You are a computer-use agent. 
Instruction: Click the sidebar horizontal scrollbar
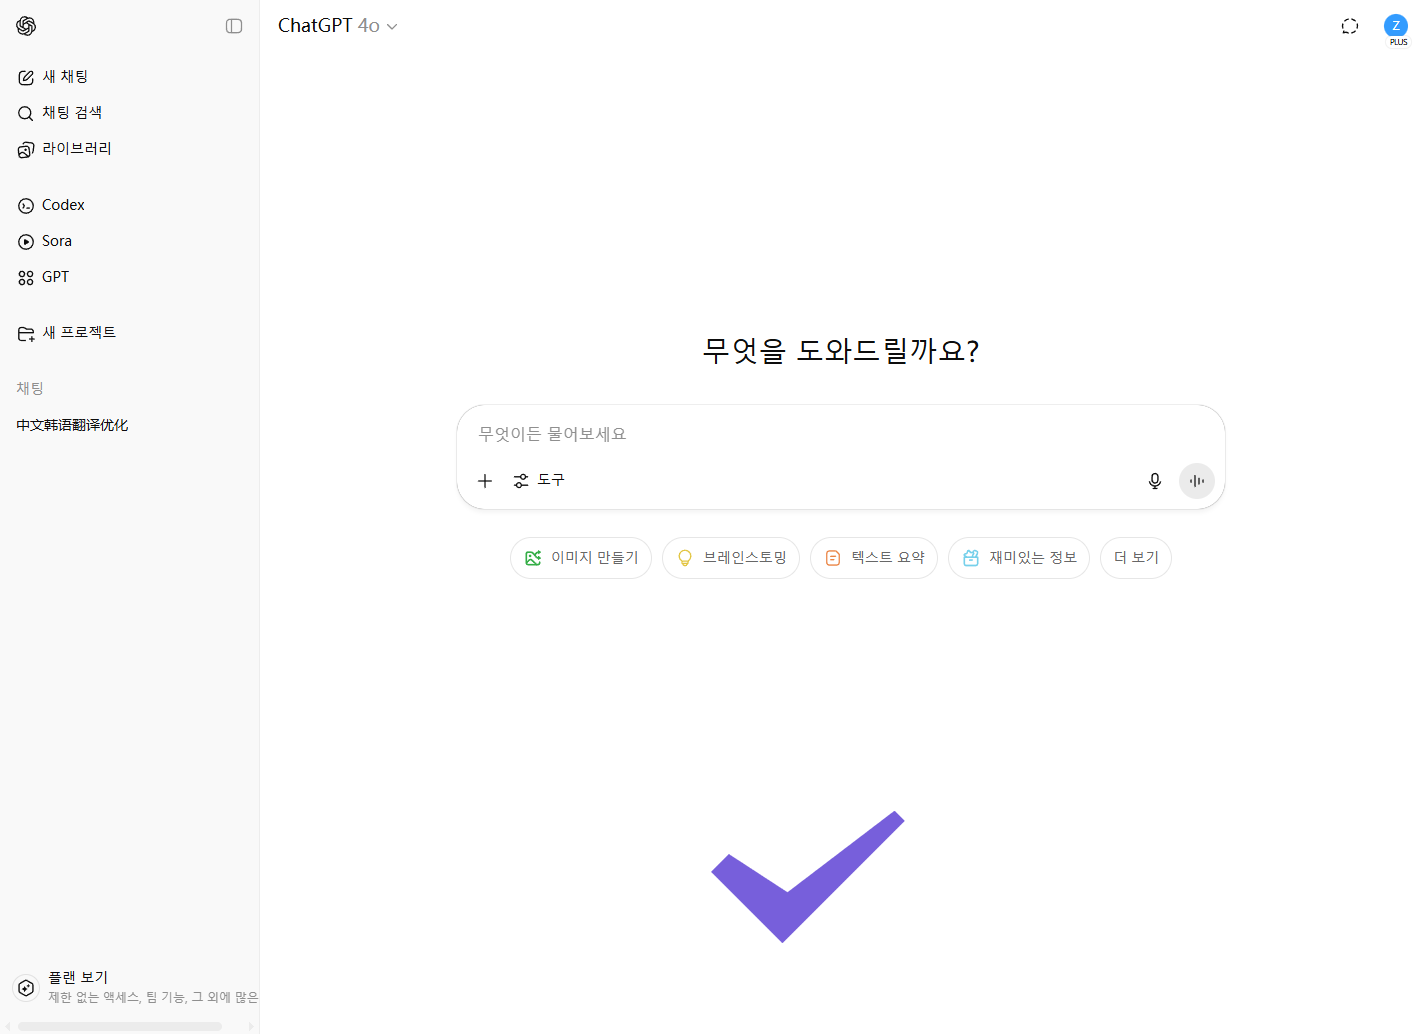(120, 1026)
